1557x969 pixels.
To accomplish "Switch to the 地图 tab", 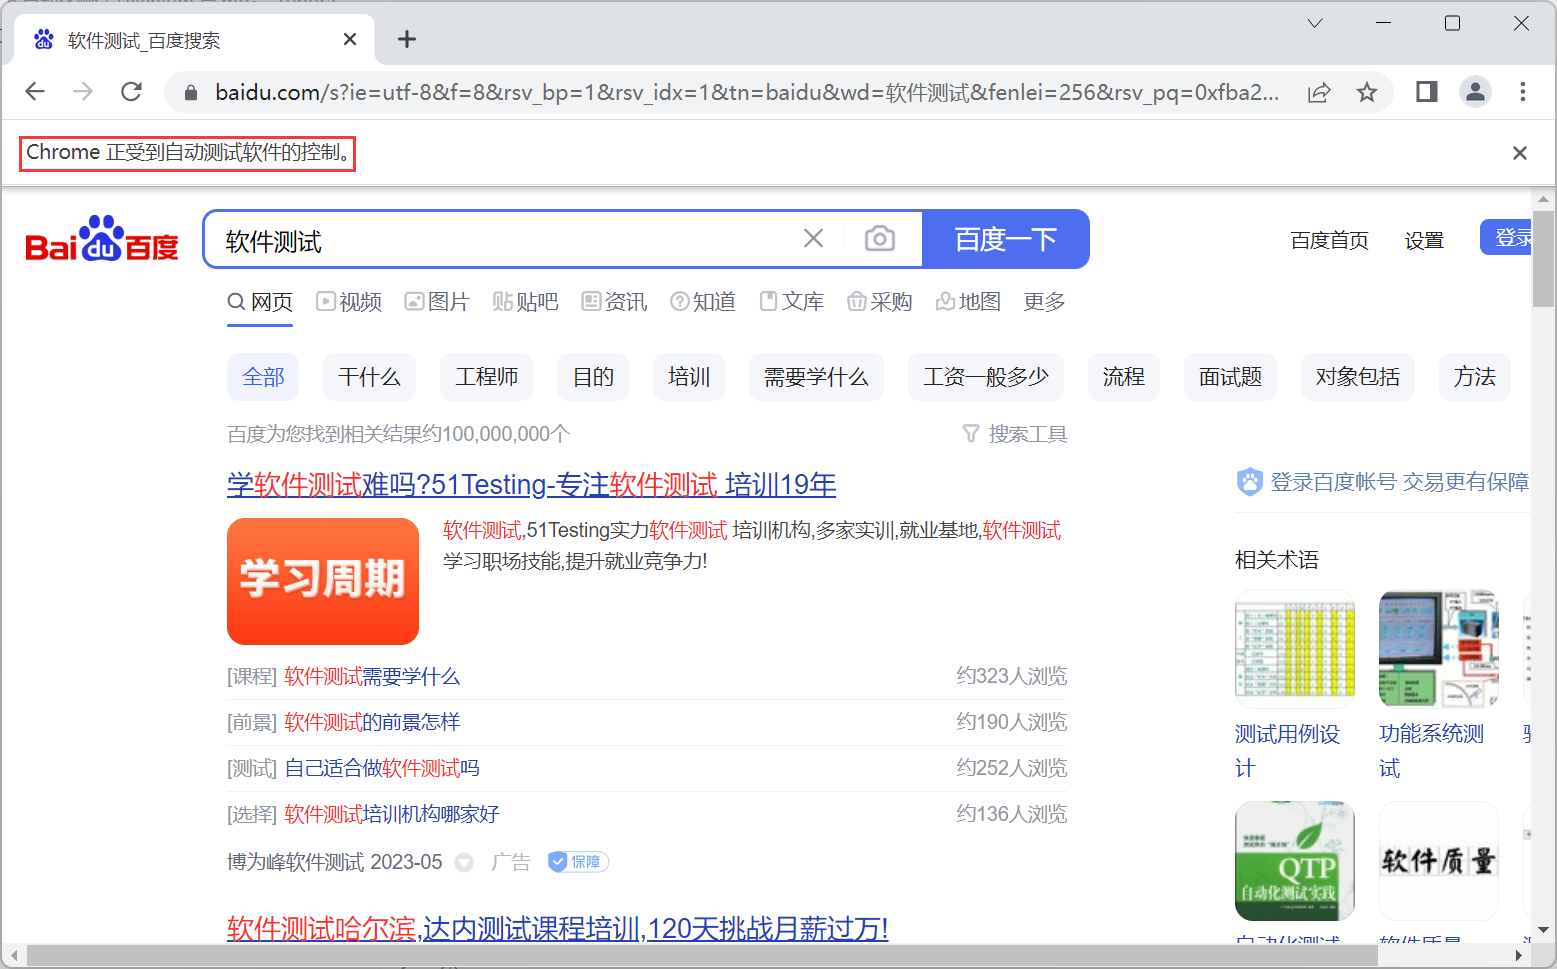I will click(968, 302).
